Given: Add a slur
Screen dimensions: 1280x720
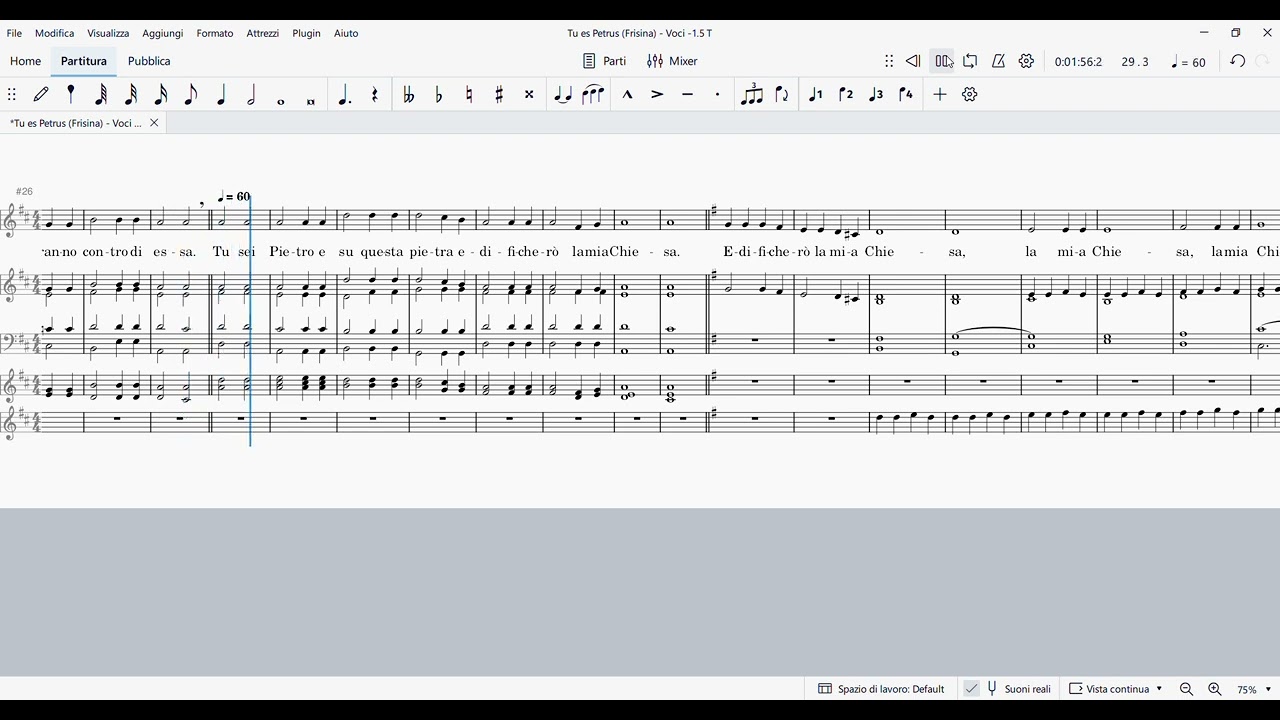Looking at the screenshot, I should 593,94.
